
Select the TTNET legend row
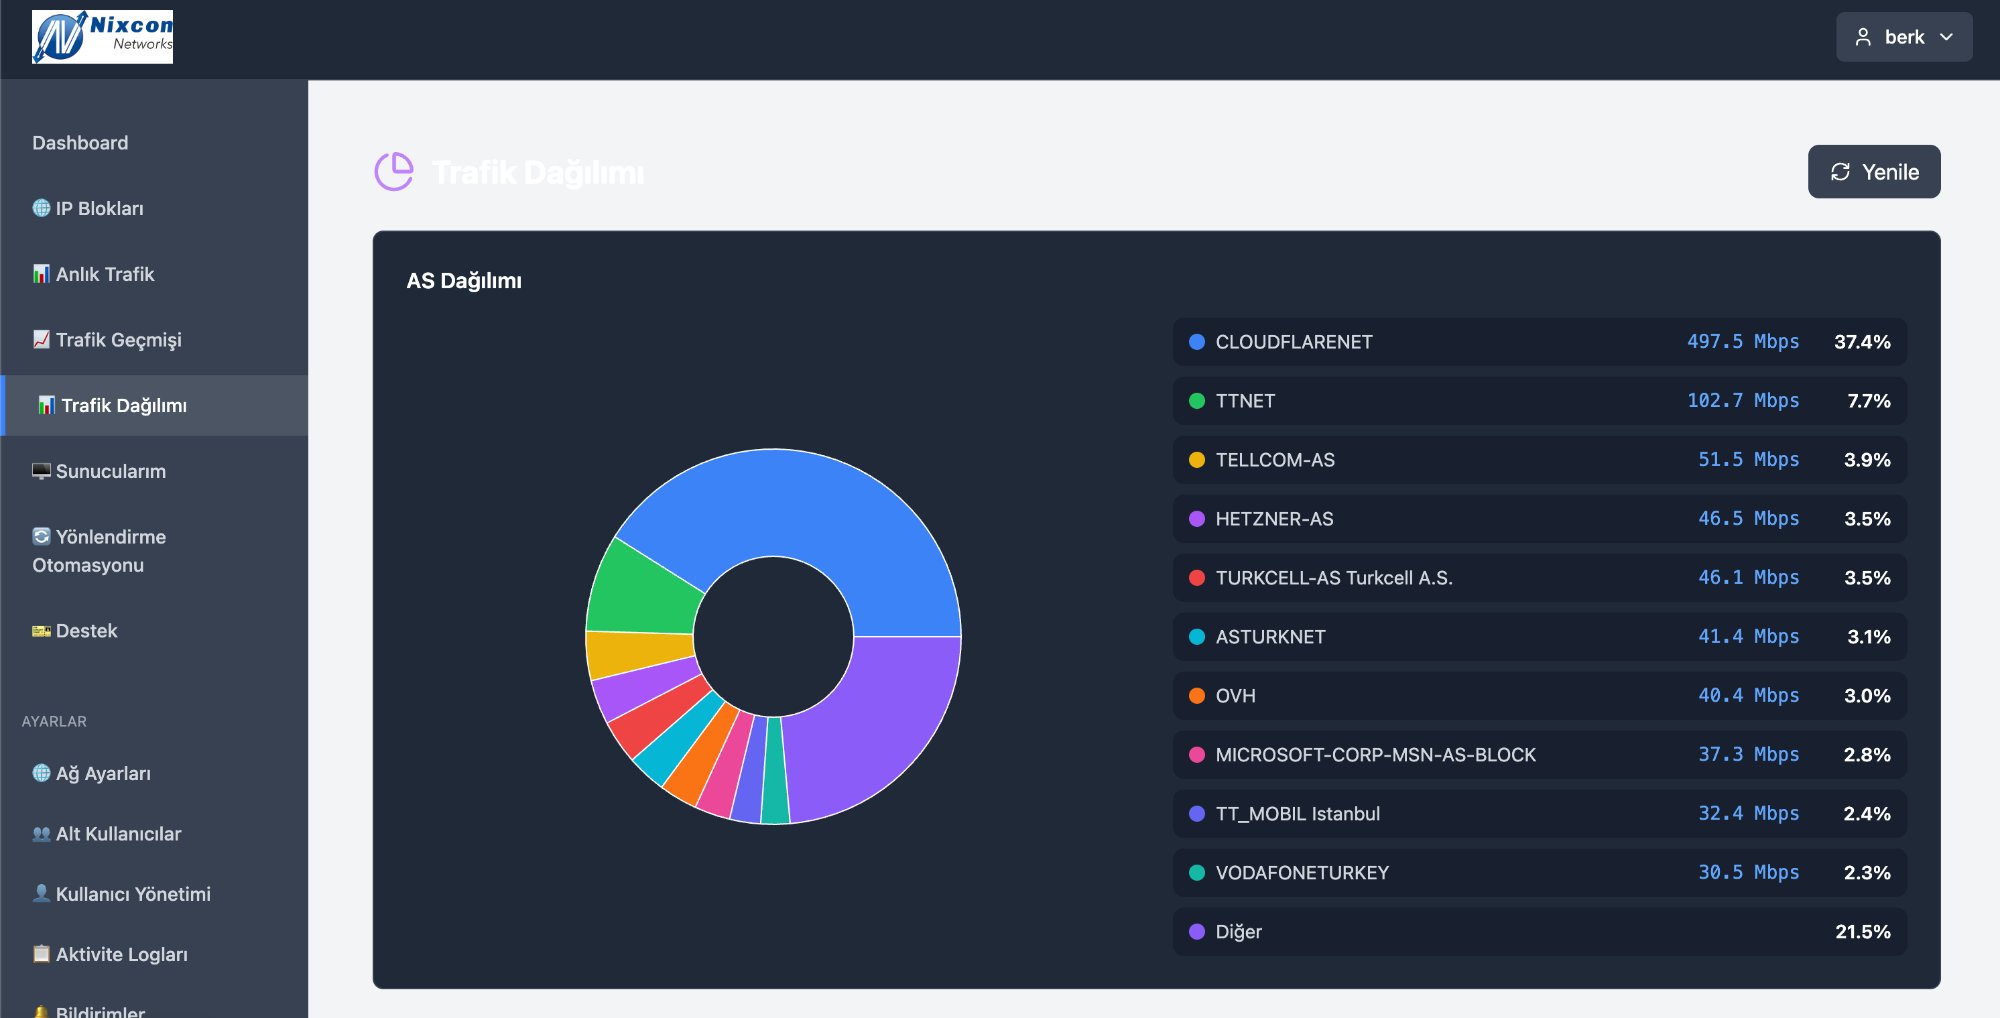1539,401
